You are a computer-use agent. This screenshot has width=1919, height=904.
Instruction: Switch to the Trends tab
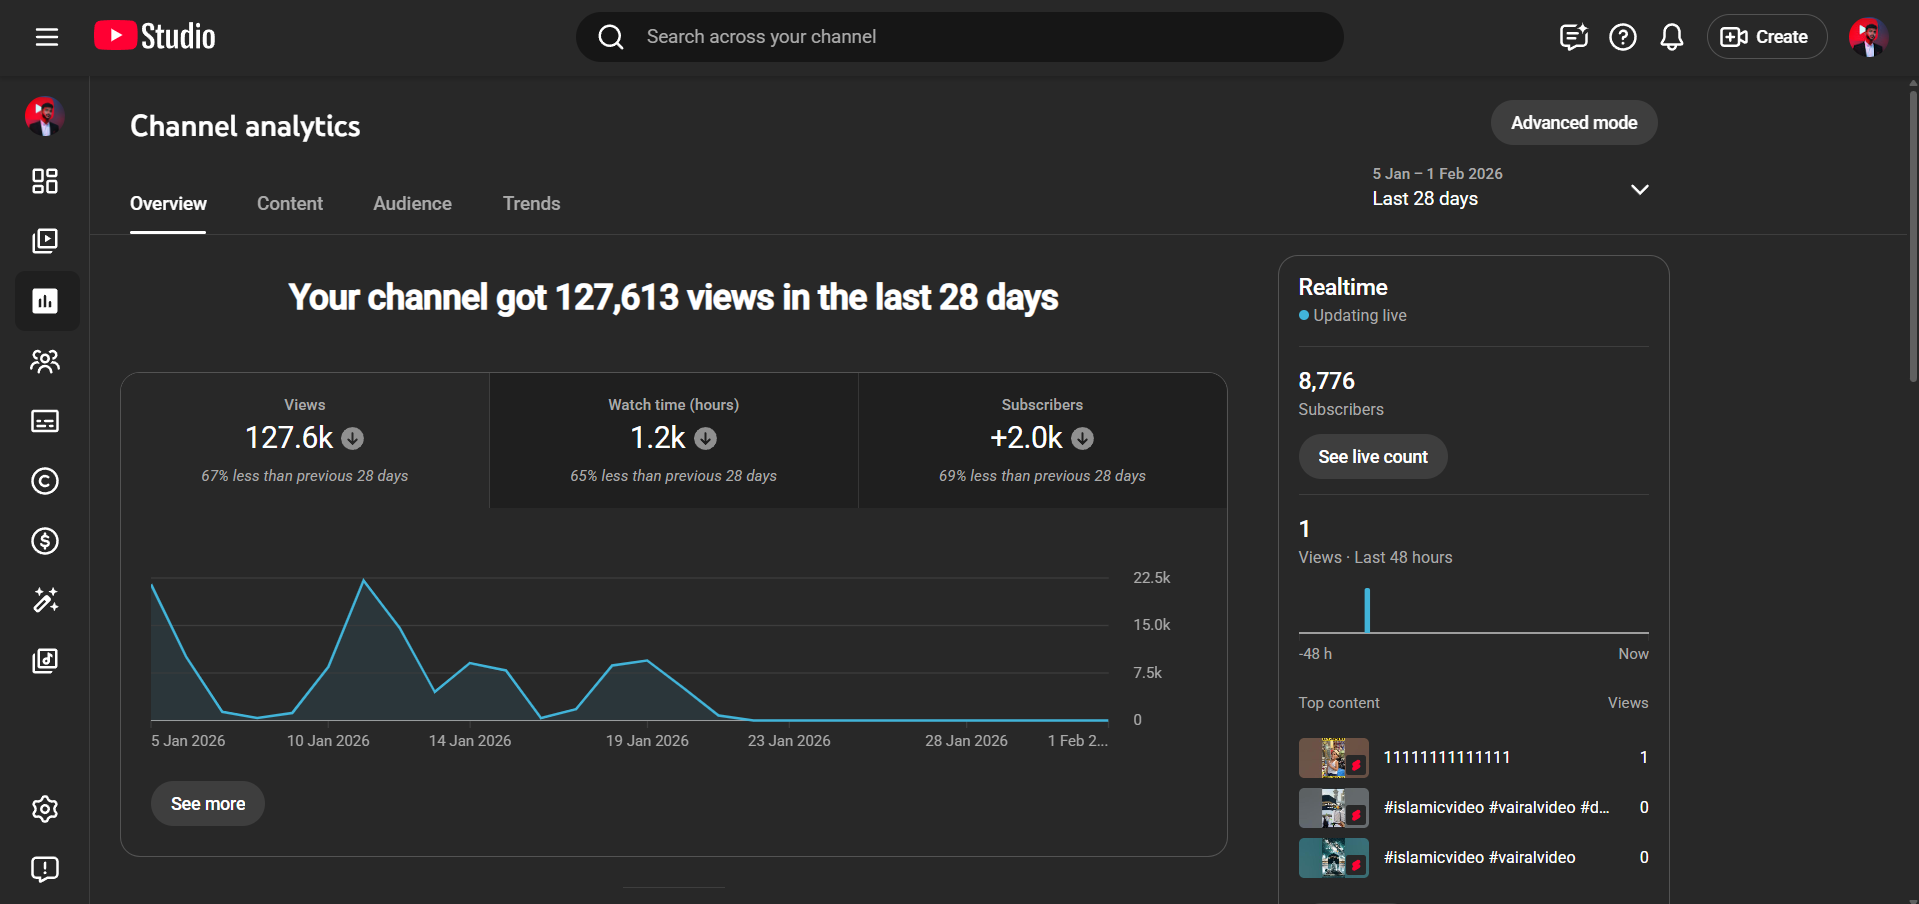[x=531, y=204]
